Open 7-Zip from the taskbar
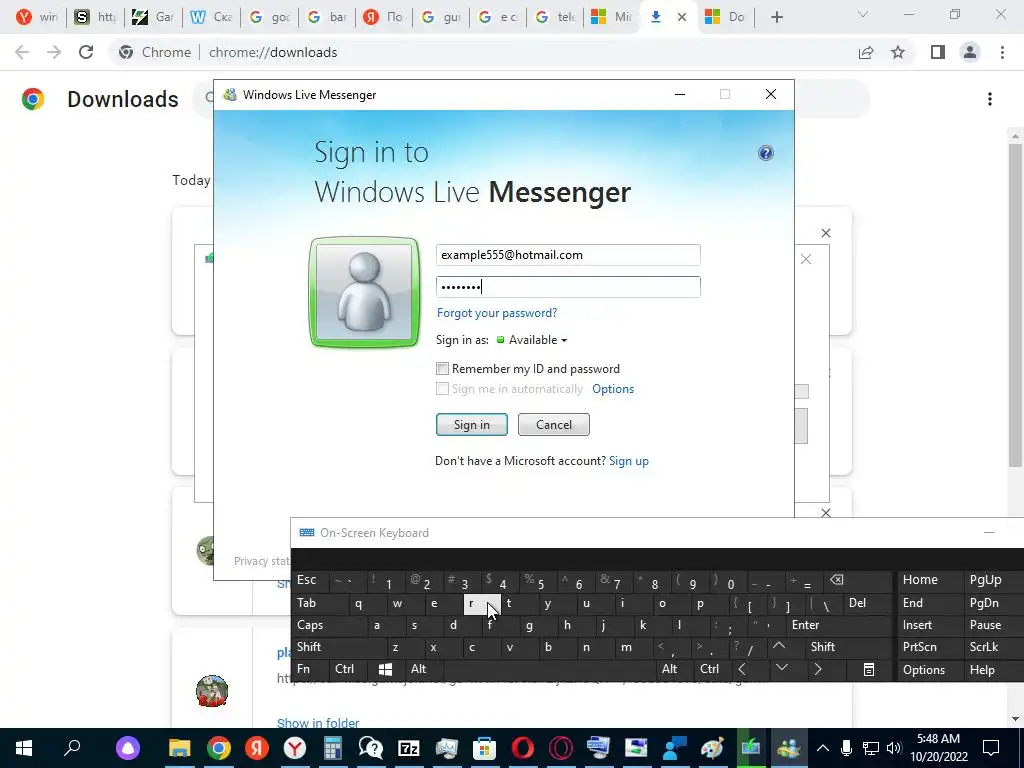1024x768 pixels. 409,748
